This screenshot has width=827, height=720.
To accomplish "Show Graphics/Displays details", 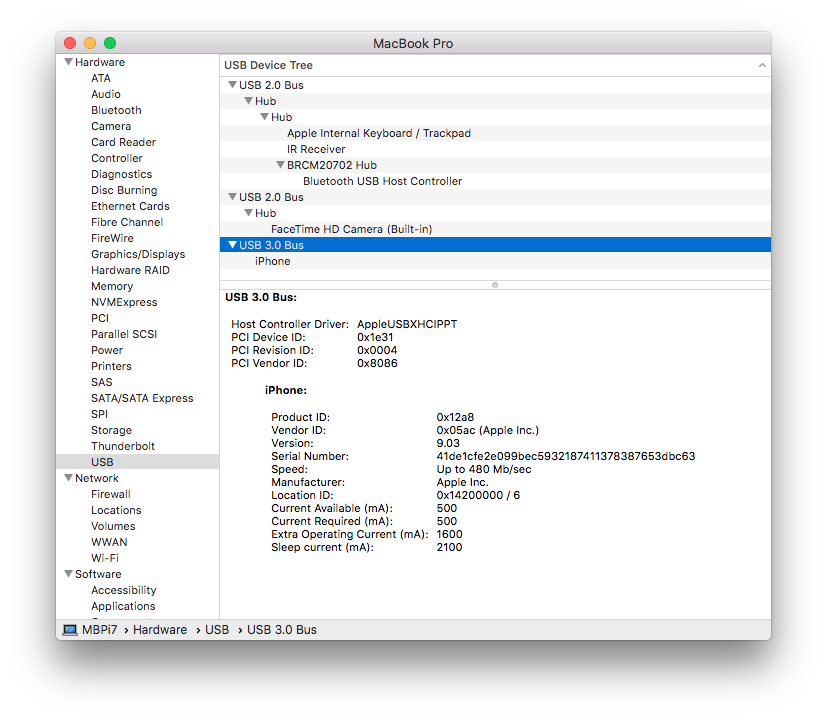I will click(138, 254).
